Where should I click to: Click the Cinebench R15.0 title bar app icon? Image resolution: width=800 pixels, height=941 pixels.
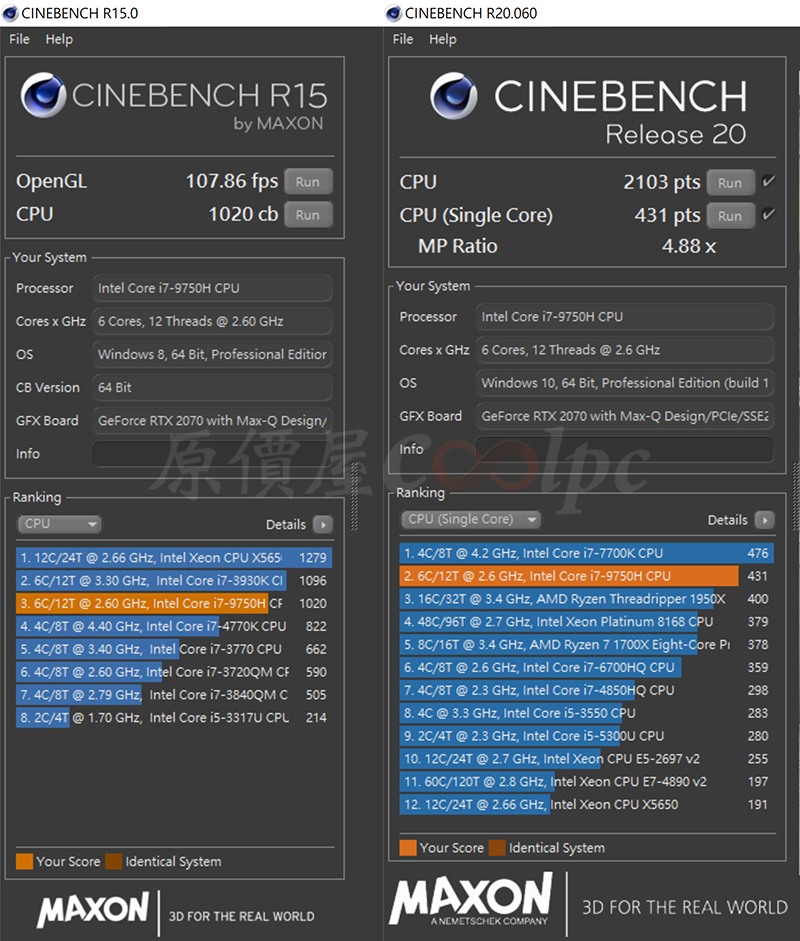coord(10,13)
